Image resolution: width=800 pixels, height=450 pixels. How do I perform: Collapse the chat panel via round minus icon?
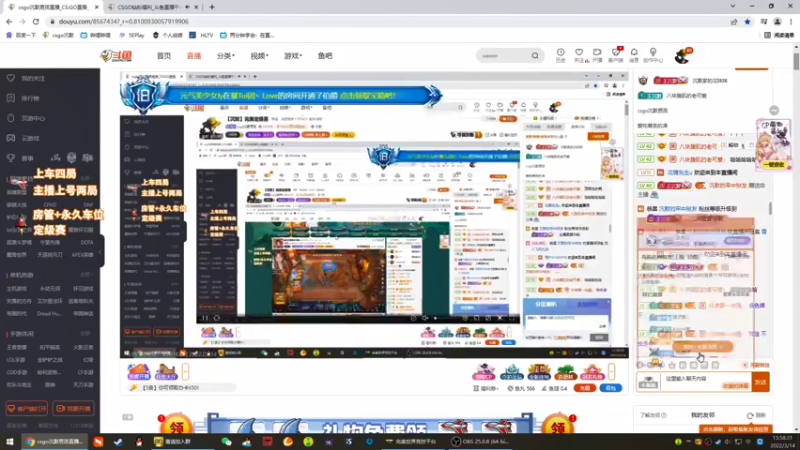coord(774,111)
